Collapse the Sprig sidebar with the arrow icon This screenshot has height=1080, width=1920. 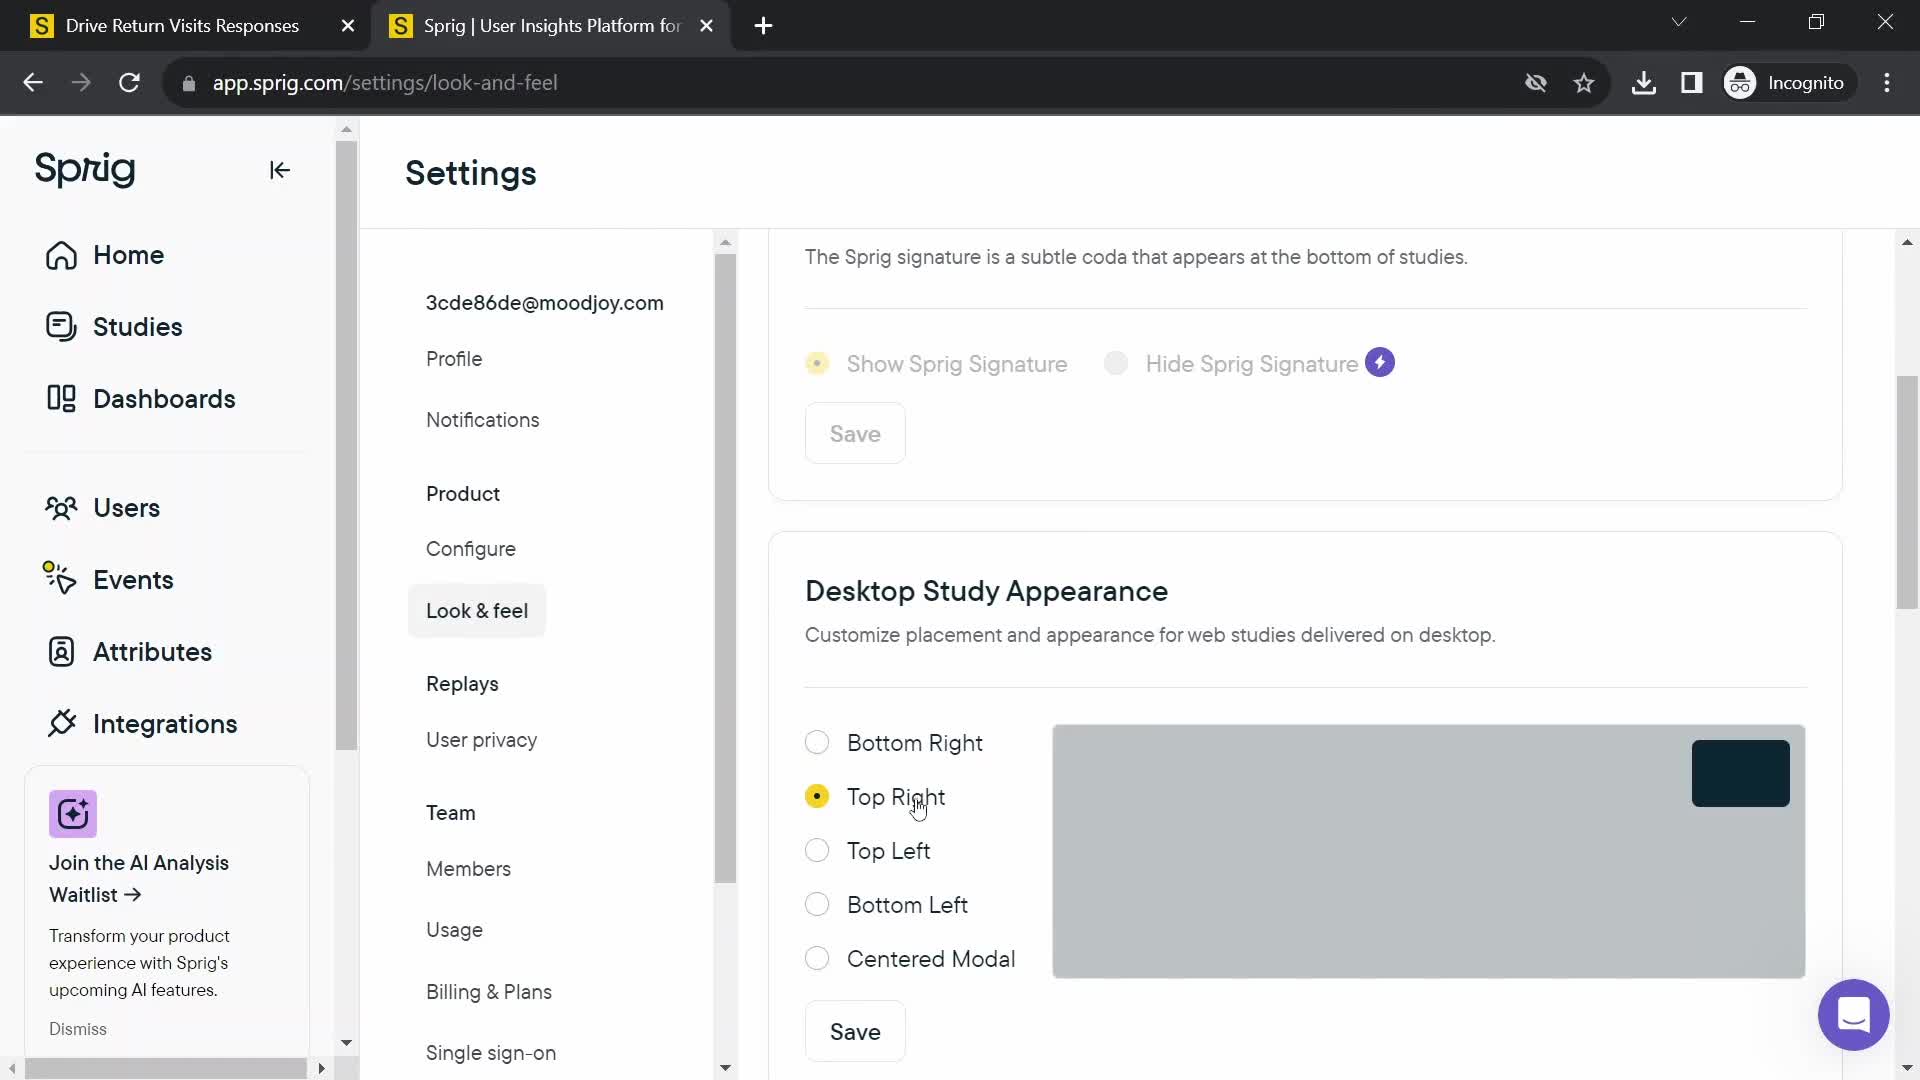pos(280,170)
